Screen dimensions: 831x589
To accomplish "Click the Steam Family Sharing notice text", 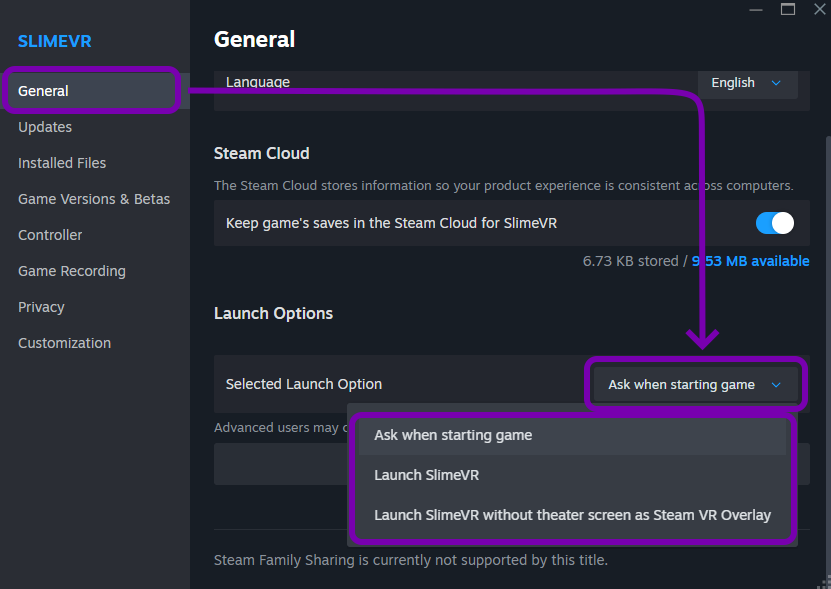I will pos(411,560).
